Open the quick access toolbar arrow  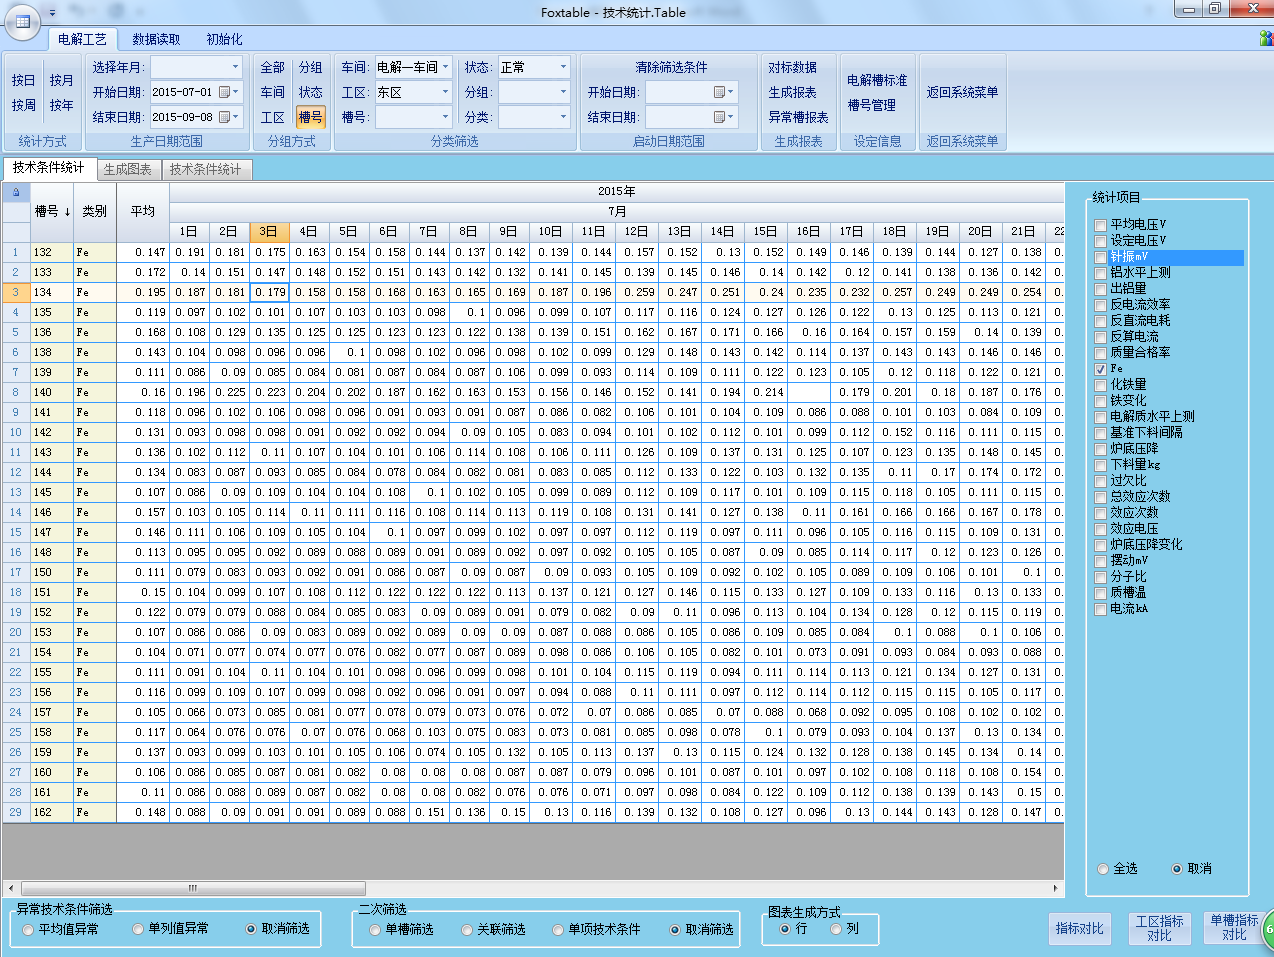pyautogui.click(x=52, y=13)
